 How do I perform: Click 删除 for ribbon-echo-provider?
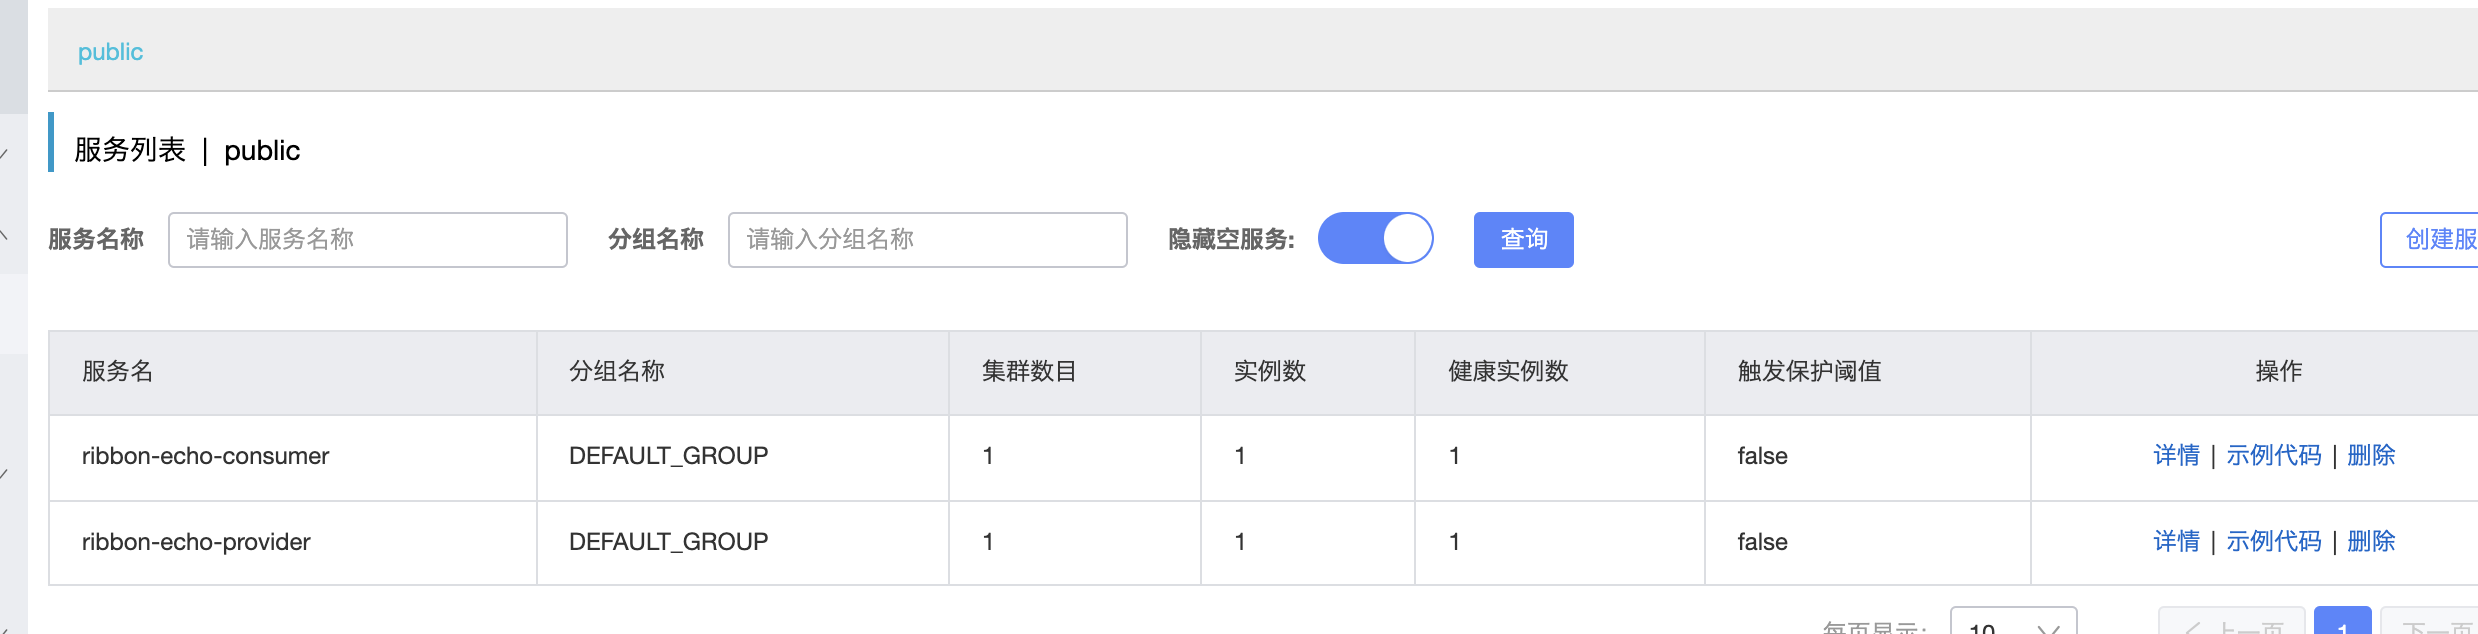[2371, 542]
